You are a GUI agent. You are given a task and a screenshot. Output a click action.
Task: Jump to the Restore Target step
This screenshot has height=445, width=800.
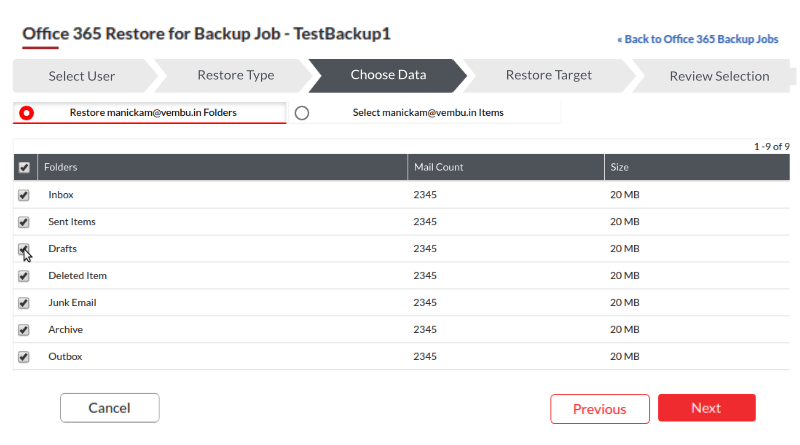pyautogui.click(x=548, y=76)
